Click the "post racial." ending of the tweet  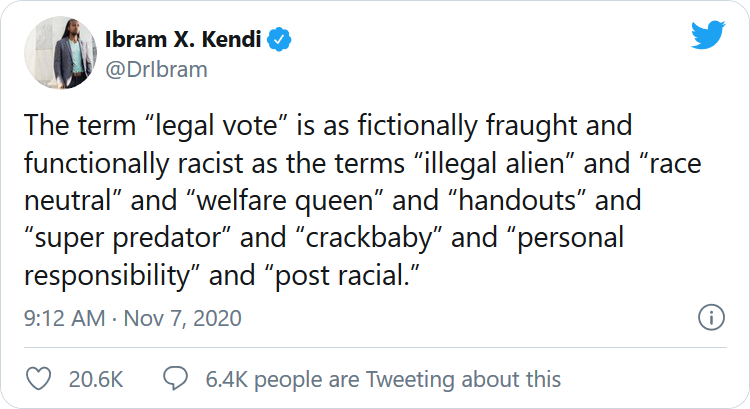pyautogui.click(x=342, y=276)
